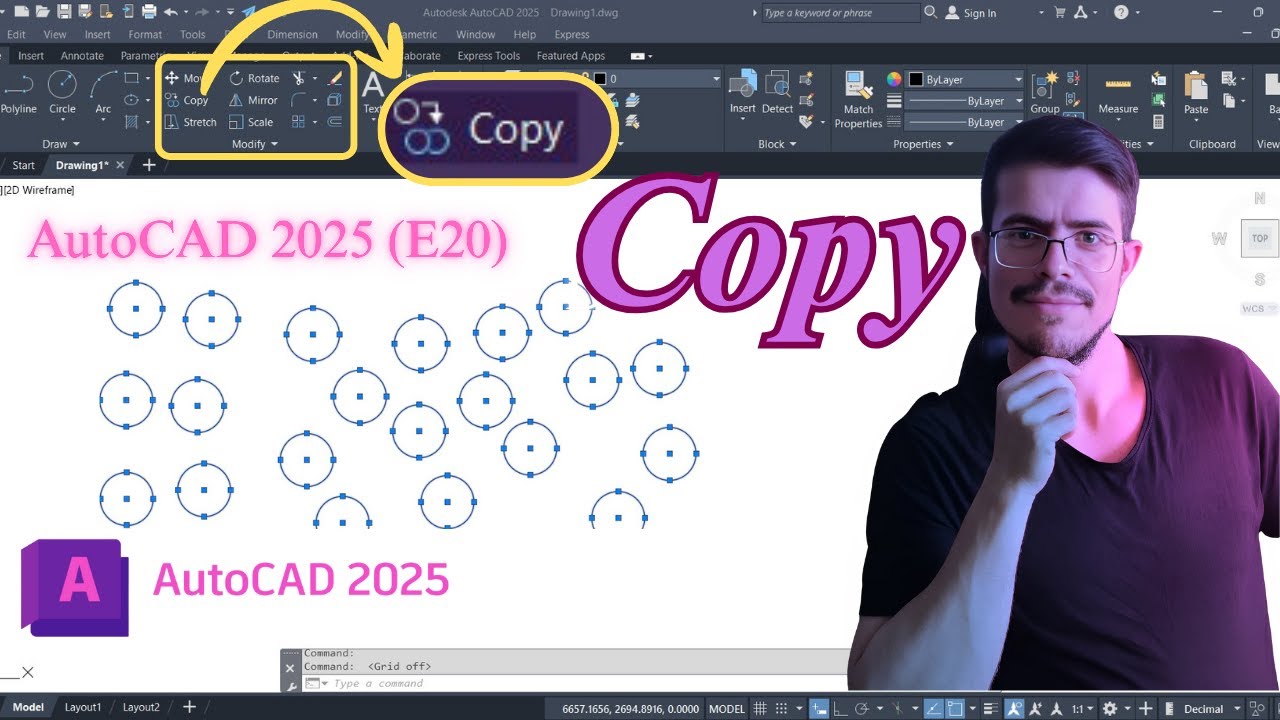Add a new drawing tab with plus

pyautogui.click(x=149, y=165)
